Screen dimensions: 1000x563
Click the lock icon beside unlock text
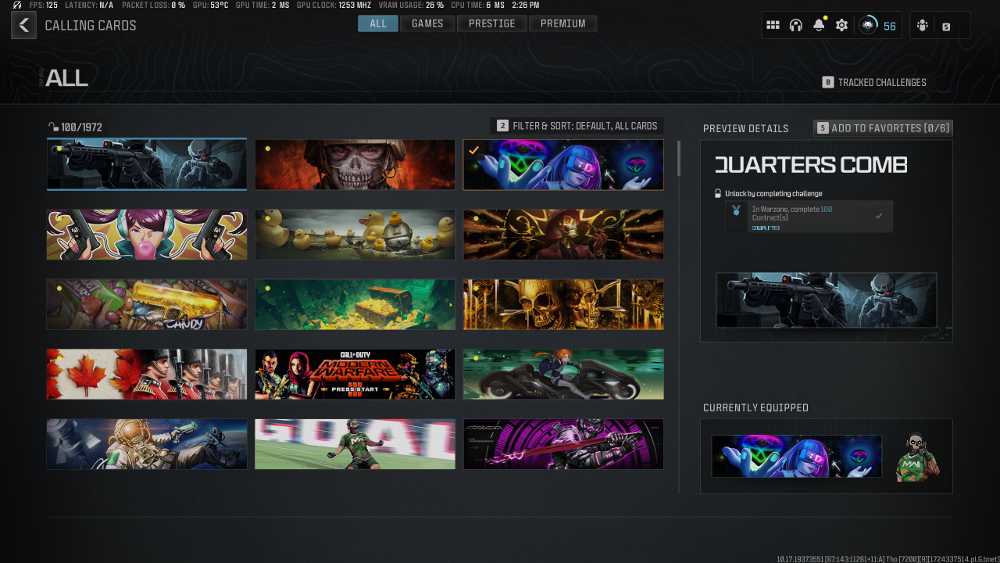pos(717,193)
